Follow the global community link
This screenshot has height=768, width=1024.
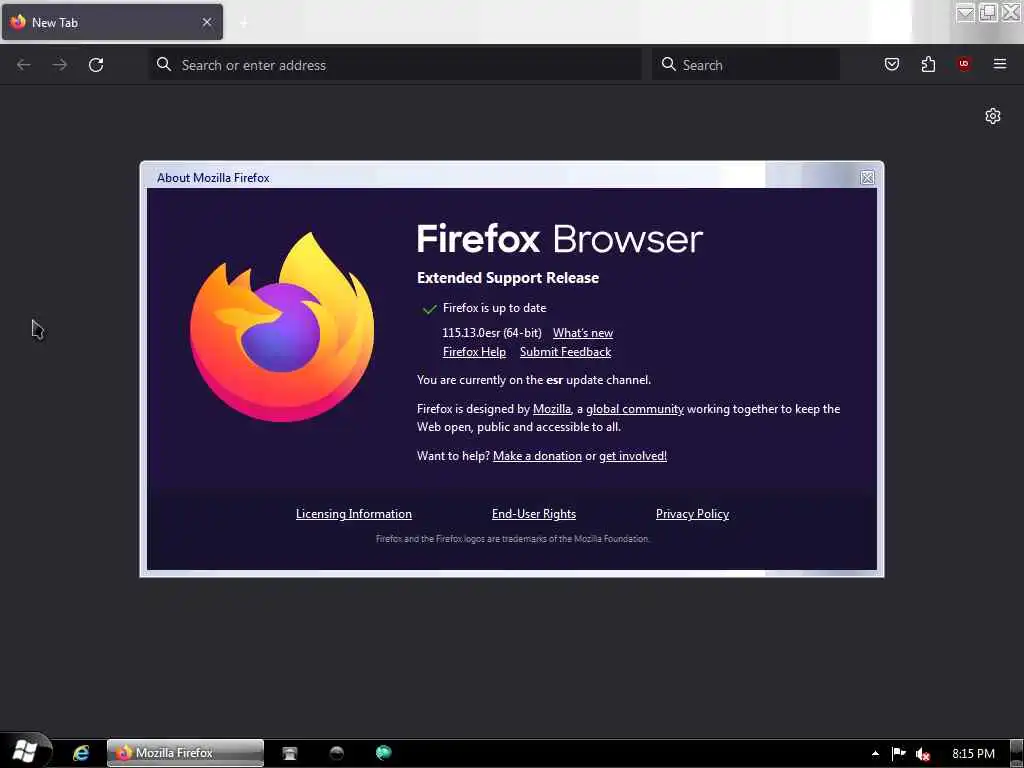pyautogui.click(x=635, y=409)
